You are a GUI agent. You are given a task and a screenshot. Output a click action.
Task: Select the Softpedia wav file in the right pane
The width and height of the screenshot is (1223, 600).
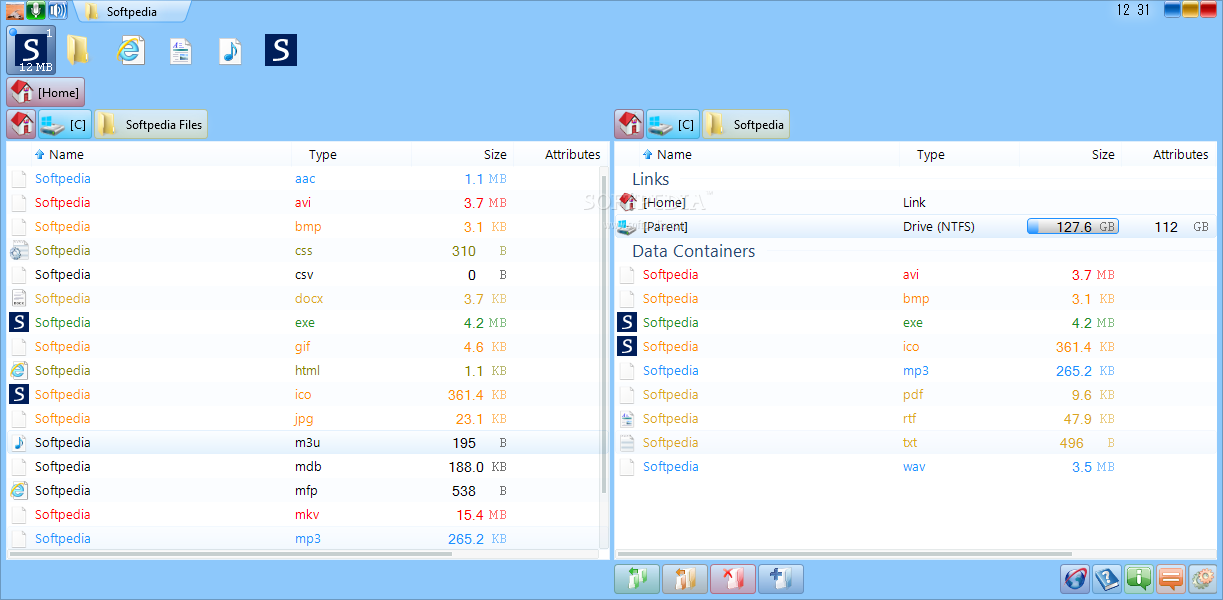(915, 467)
